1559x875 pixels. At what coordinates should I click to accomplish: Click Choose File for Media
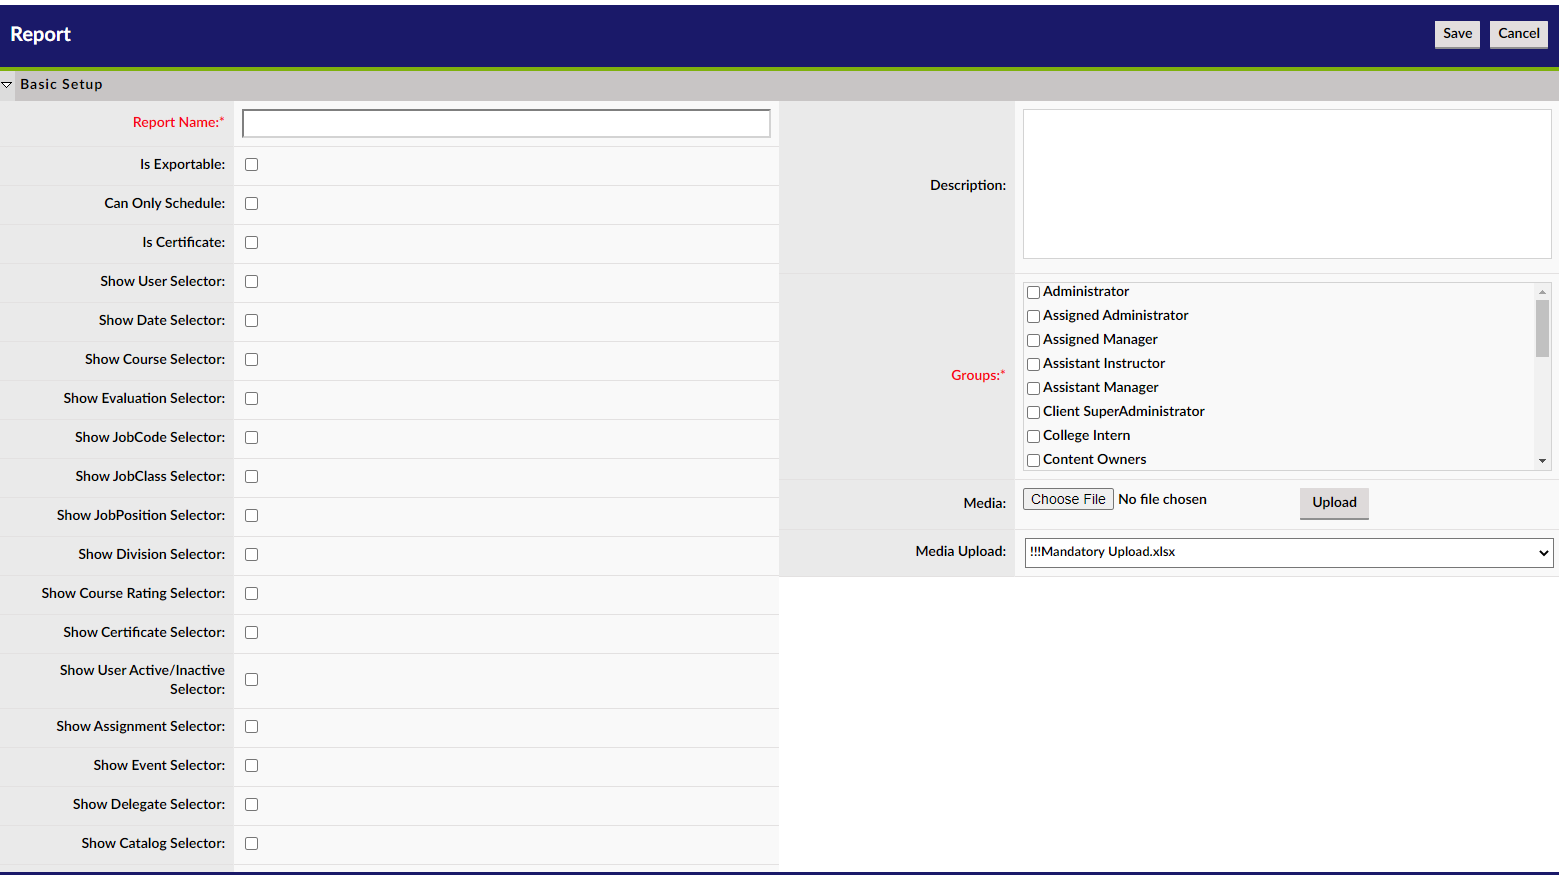pyautogui.click(x=1068, y=499)
